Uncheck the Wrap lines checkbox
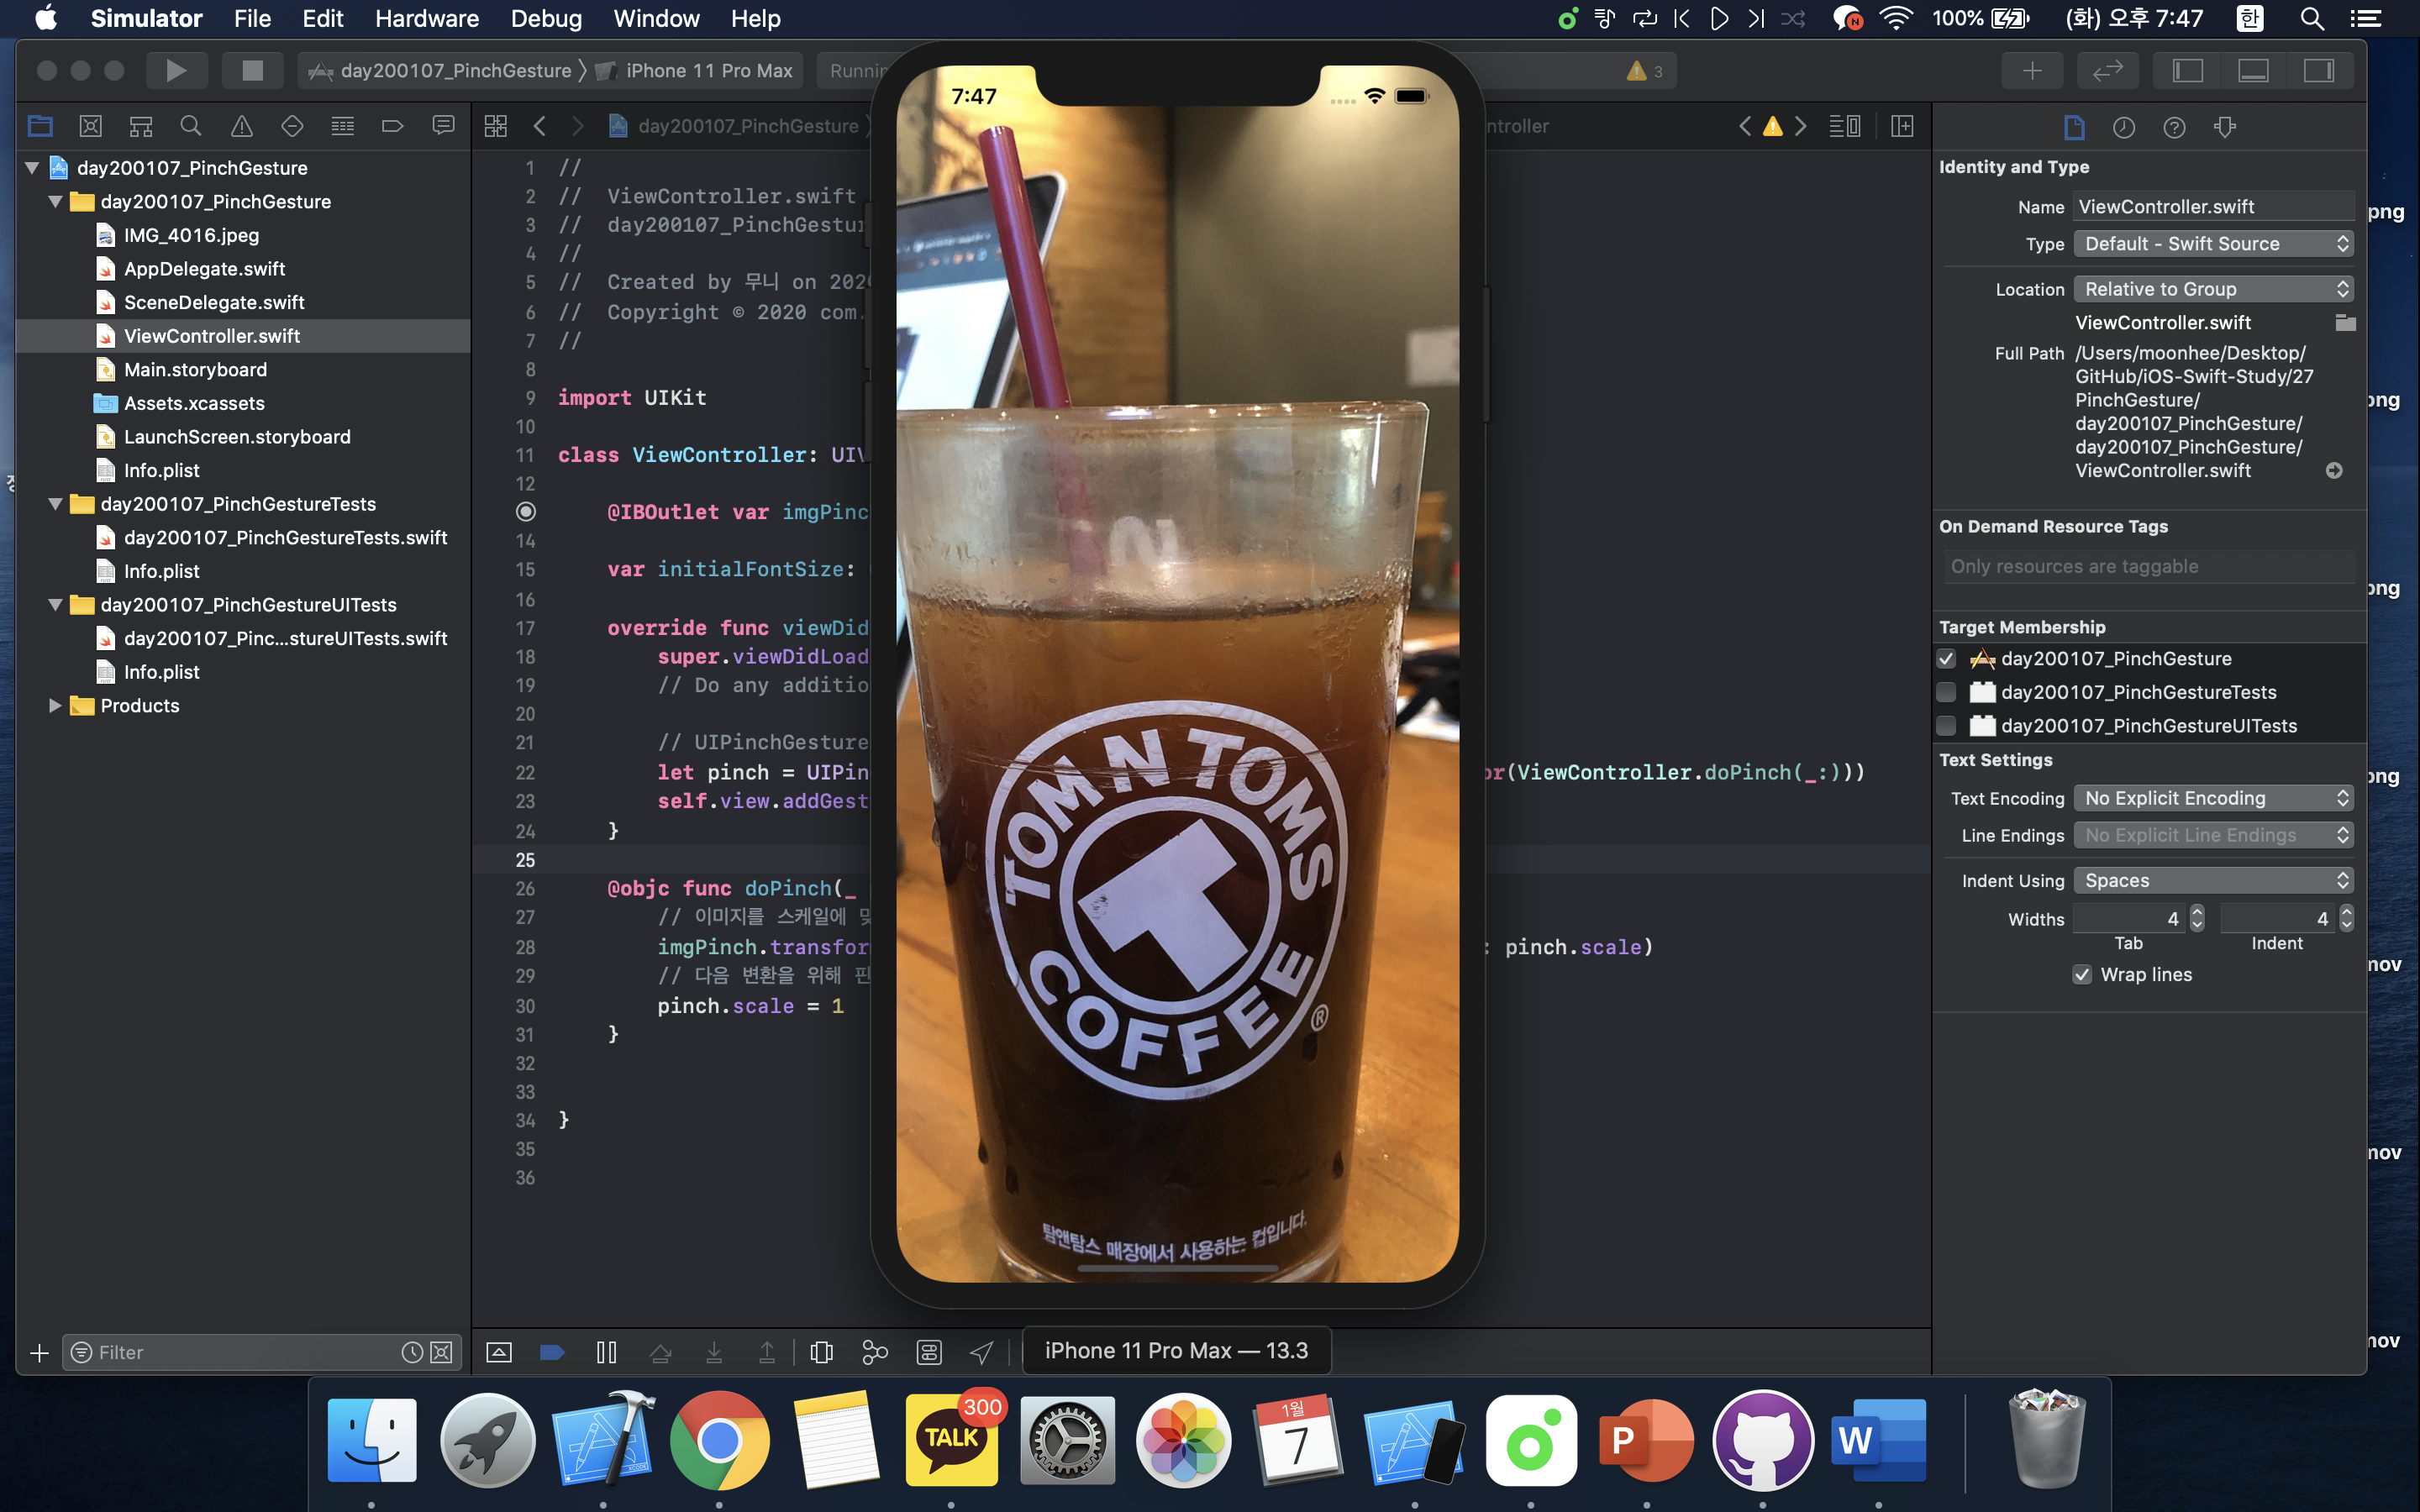 tap(2082, 974)
